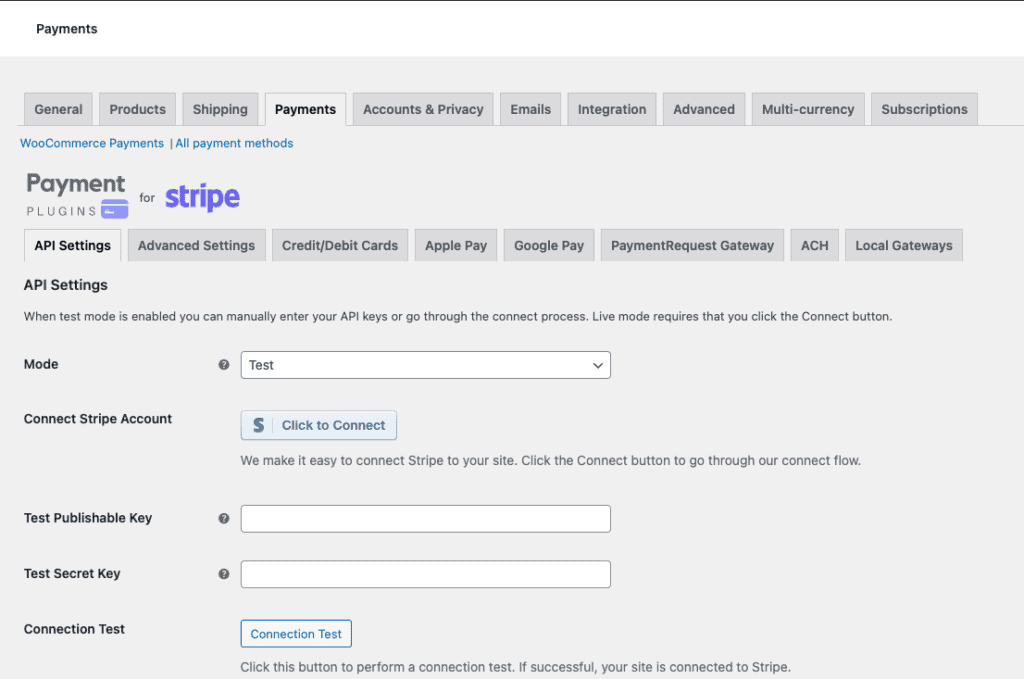The image size is (1024, 679).
Task: Select the Local Gateways tab
Action: pyautogui.click(x=904, y=245)
